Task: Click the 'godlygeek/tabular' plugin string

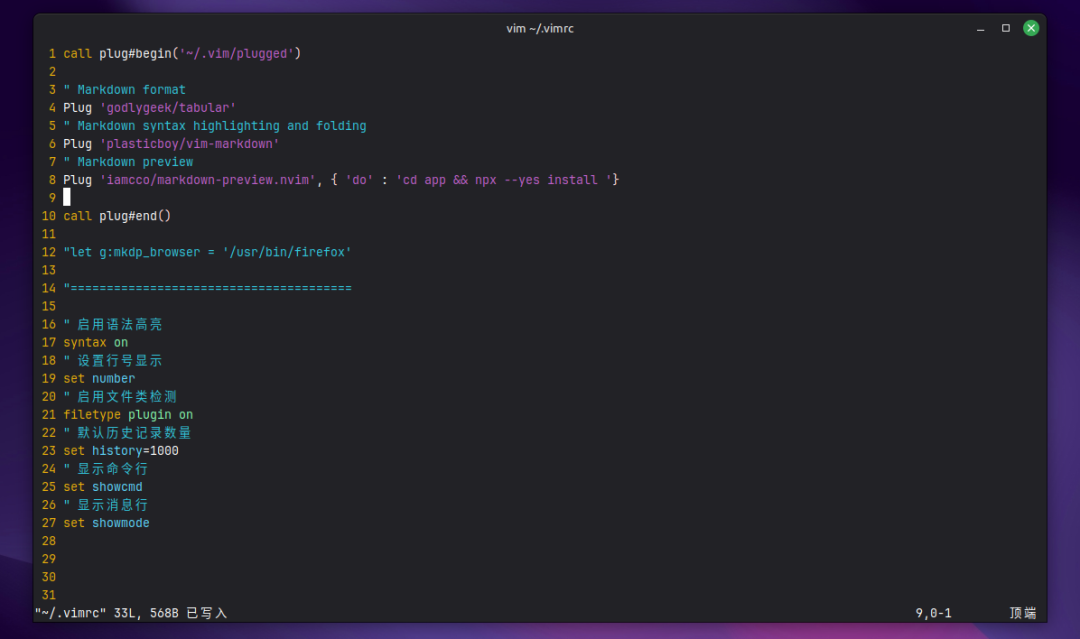Action: 168,107
